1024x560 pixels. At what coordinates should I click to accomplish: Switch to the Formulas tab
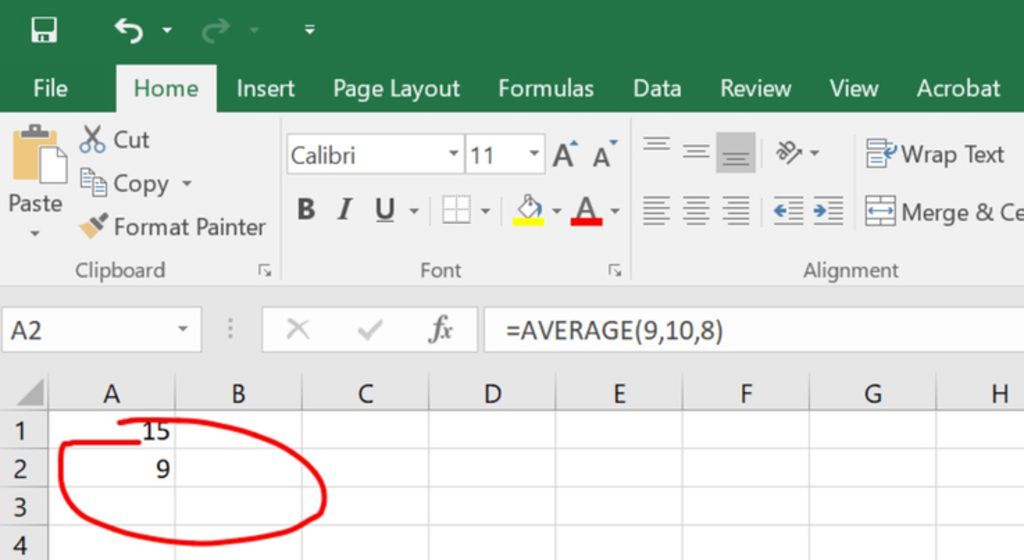point(546,88)
